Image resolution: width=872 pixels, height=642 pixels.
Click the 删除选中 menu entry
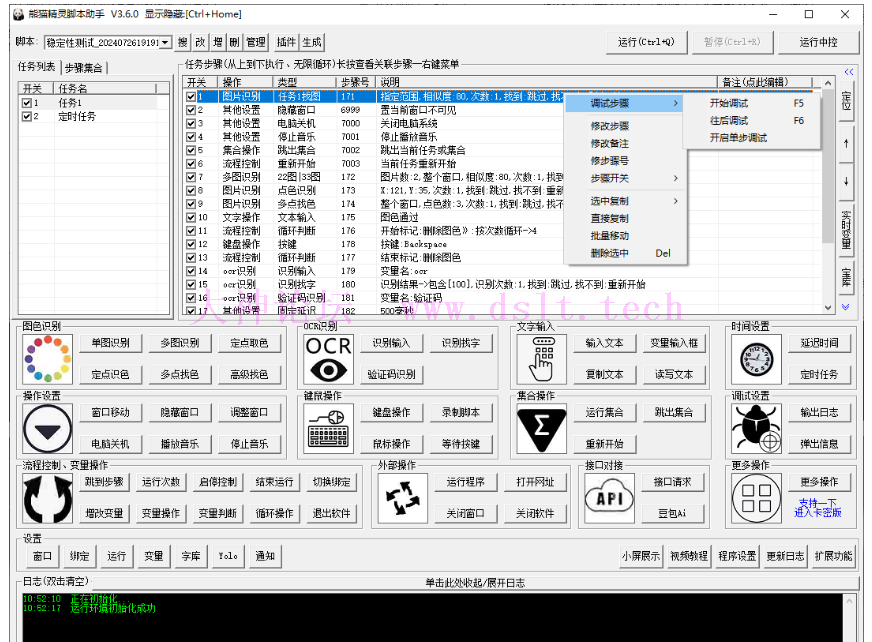point(610,253)
